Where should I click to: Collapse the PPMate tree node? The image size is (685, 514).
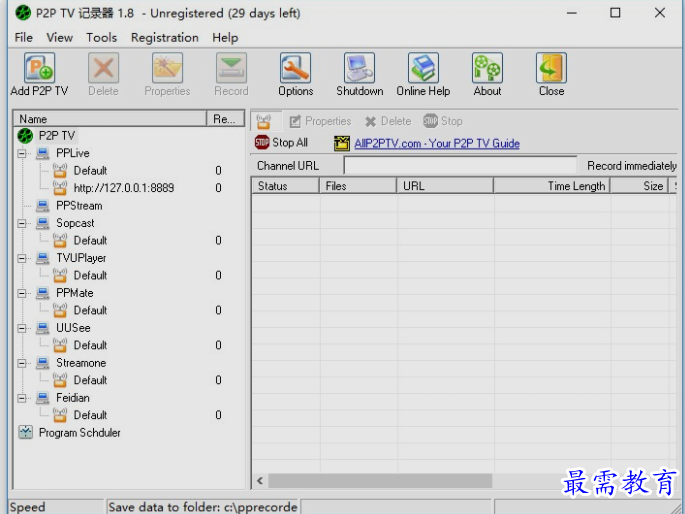click(21, 293)
